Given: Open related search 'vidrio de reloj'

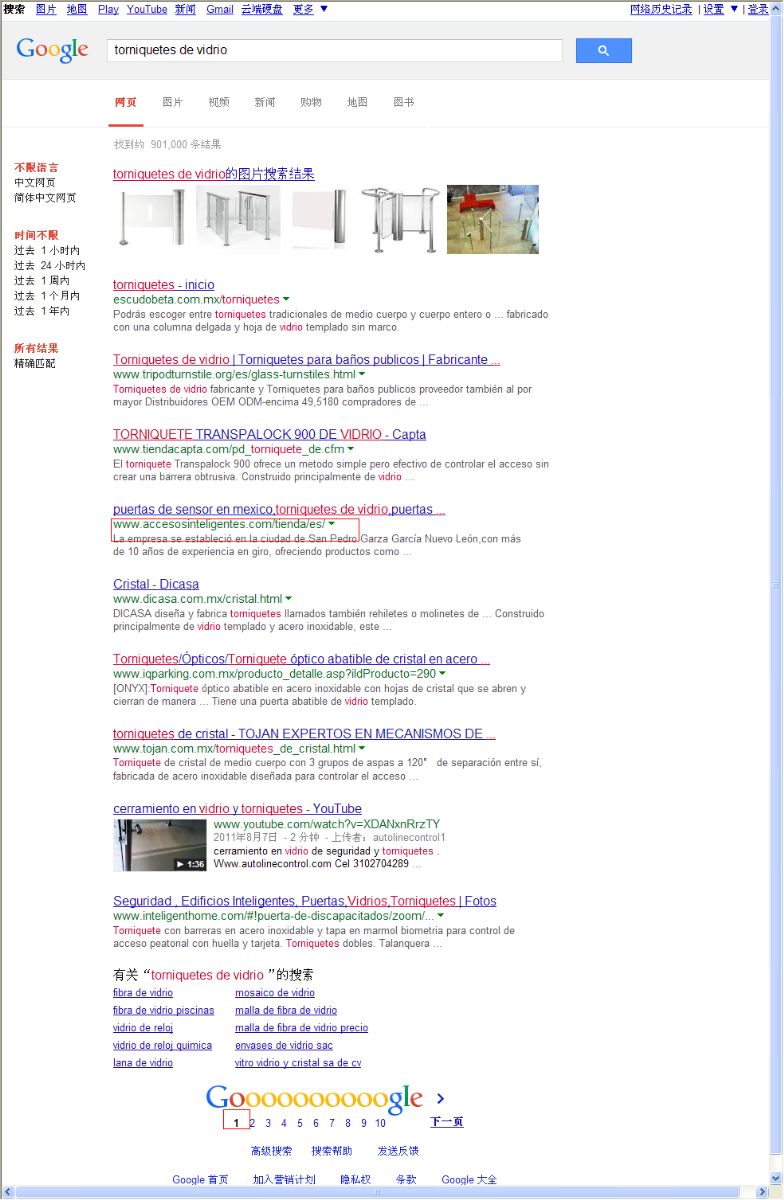Looking at the screenshot, I should [x=143, y=1028].
